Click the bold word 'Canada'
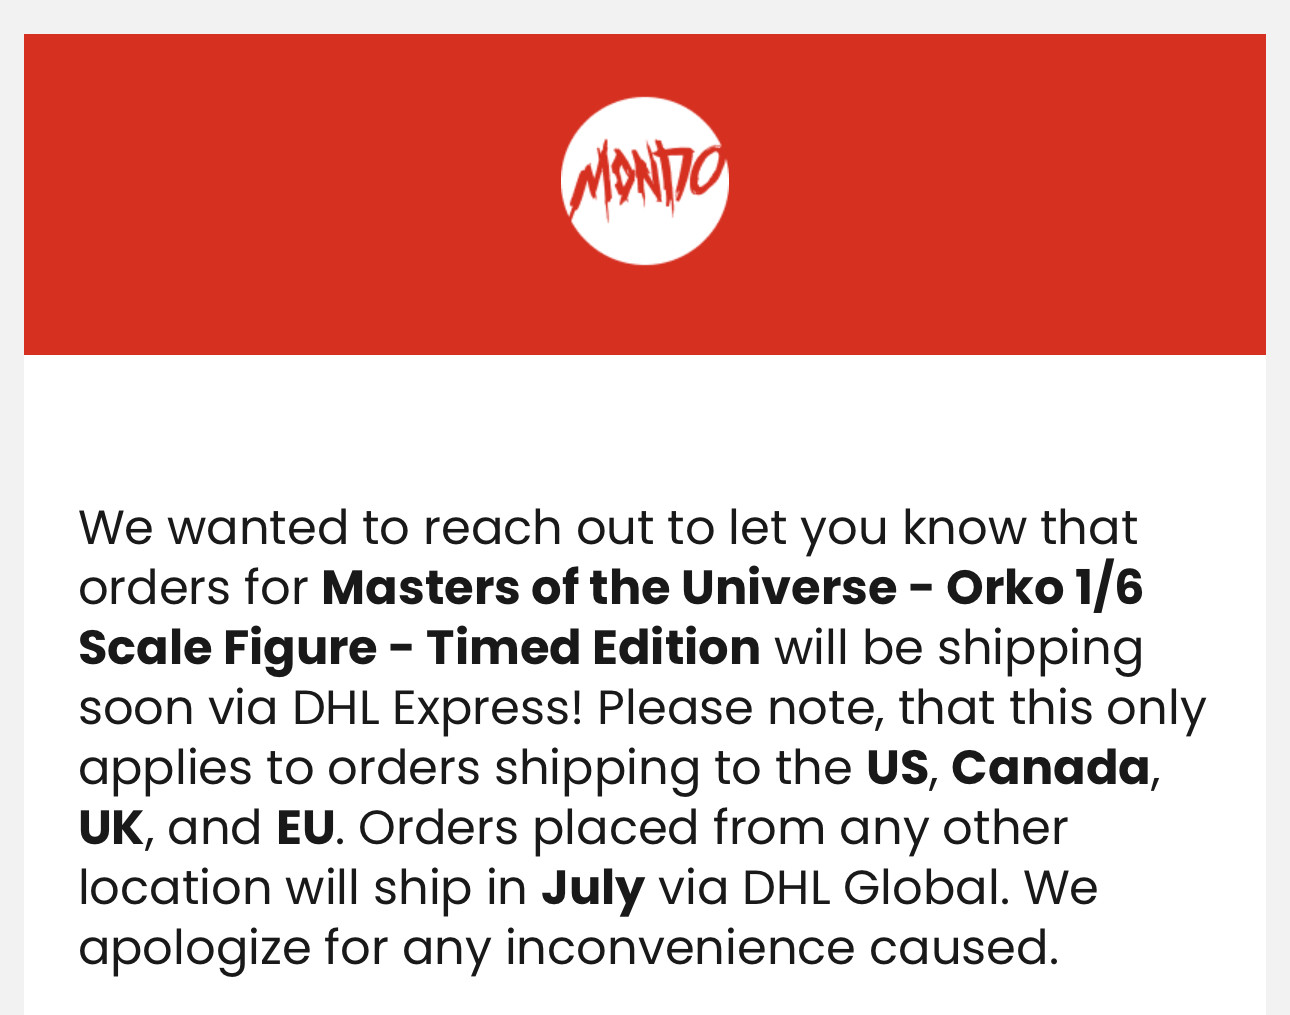1290x1015 pixels. click(x=1050, y=767)
